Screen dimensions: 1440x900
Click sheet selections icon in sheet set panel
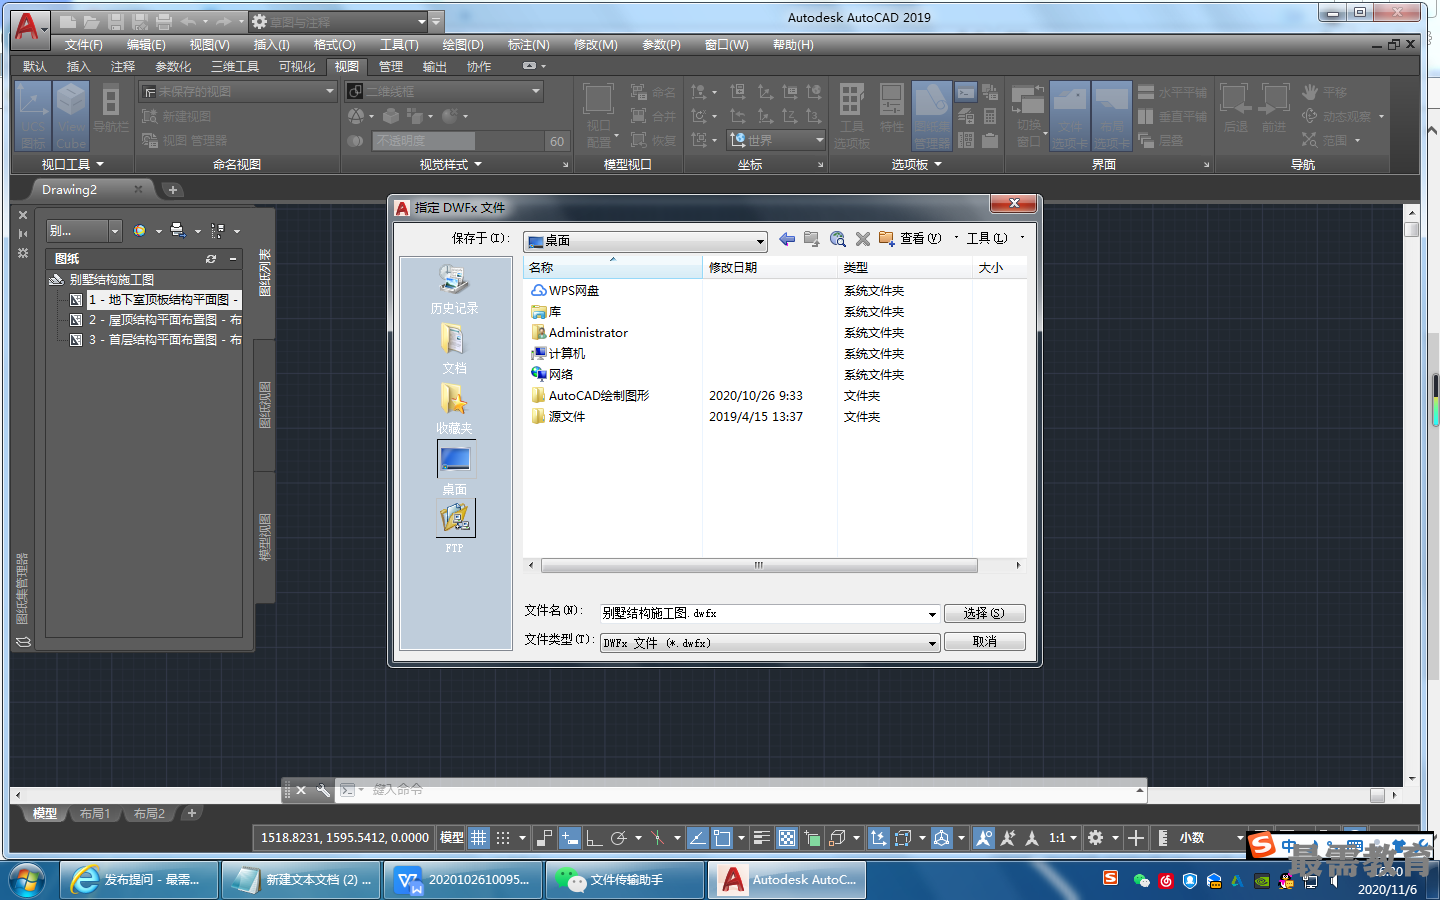[x=218, y=231]
